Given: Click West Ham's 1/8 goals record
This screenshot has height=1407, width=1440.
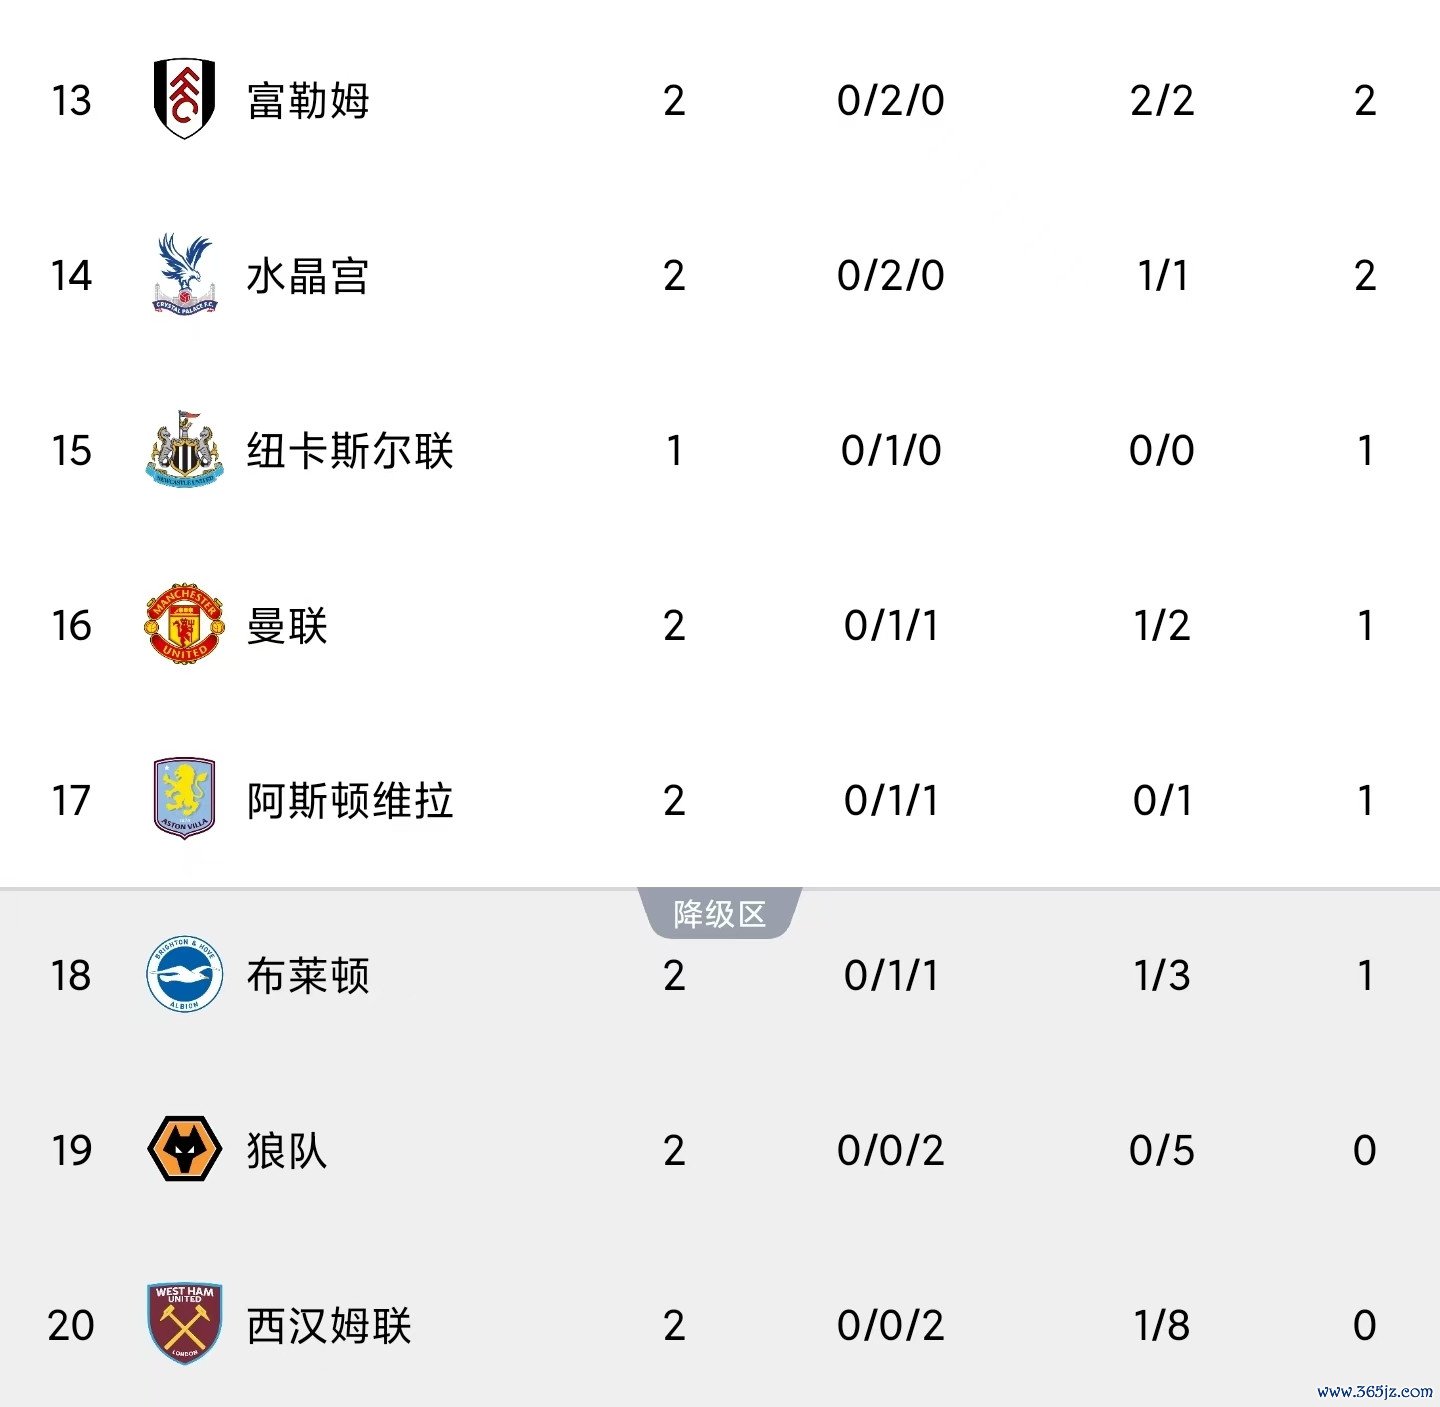Looking at the screenshot, I should (1162, 1326).
